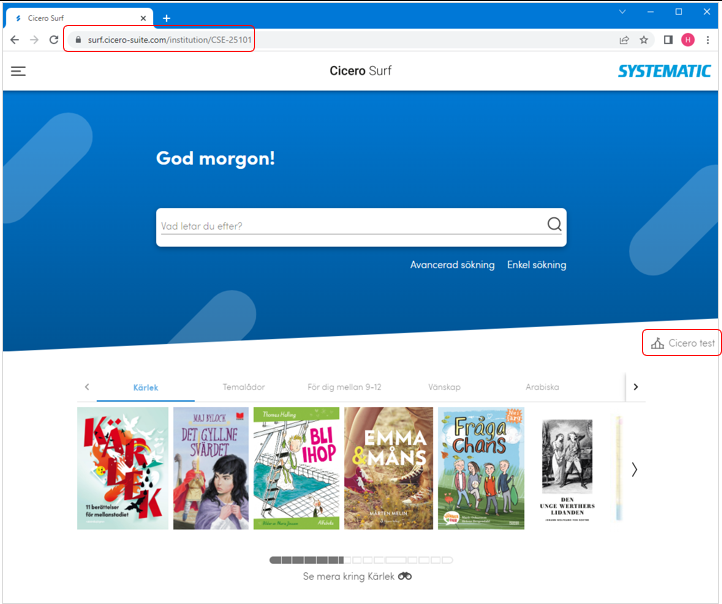Switch to the Vänskap tab
Screen dimensions: 722x604
pos(444,387)
